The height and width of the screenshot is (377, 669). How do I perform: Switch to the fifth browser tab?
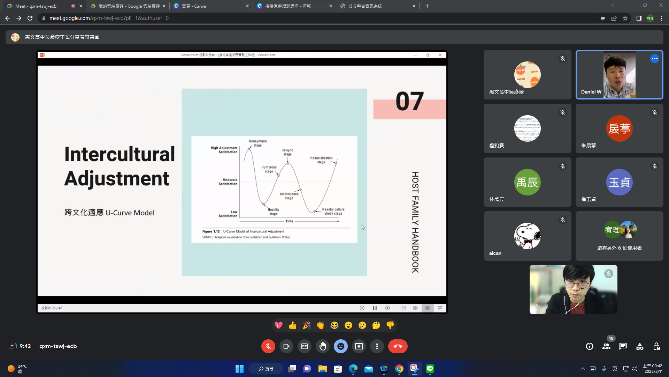coord(378,6)
